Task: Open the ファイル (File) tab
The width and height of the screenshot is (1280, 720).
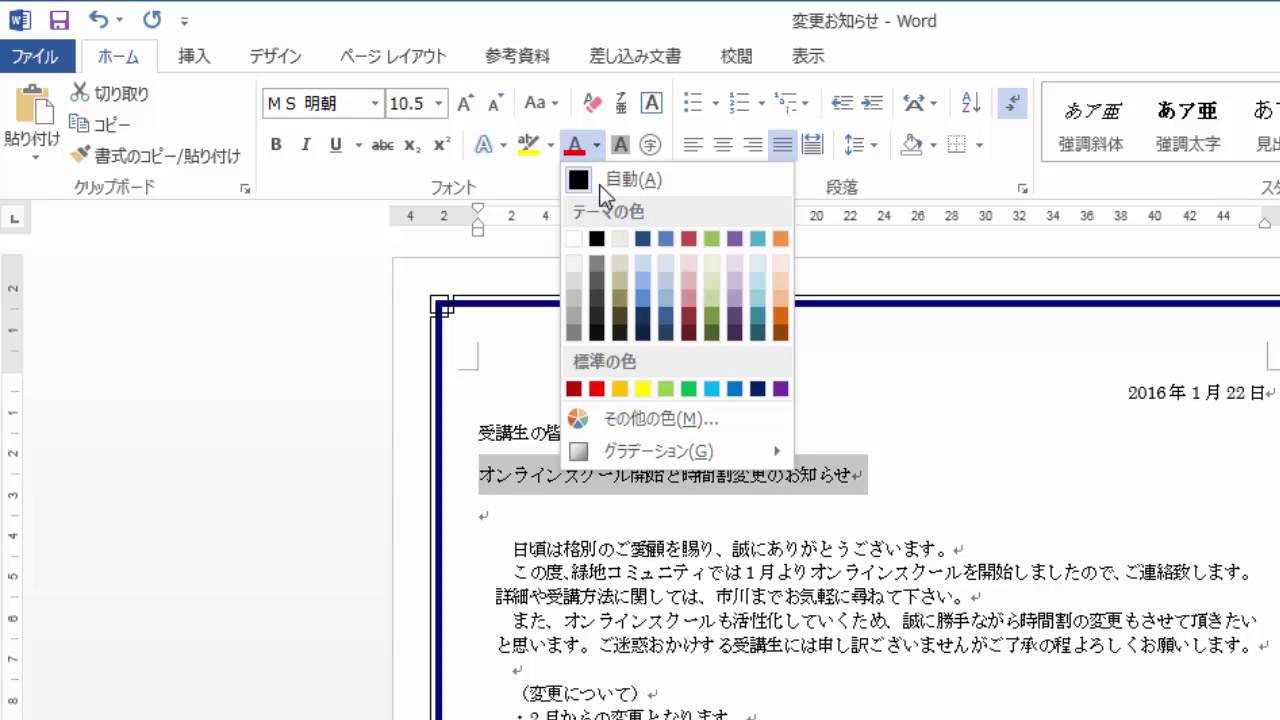Action: point(35,57)
